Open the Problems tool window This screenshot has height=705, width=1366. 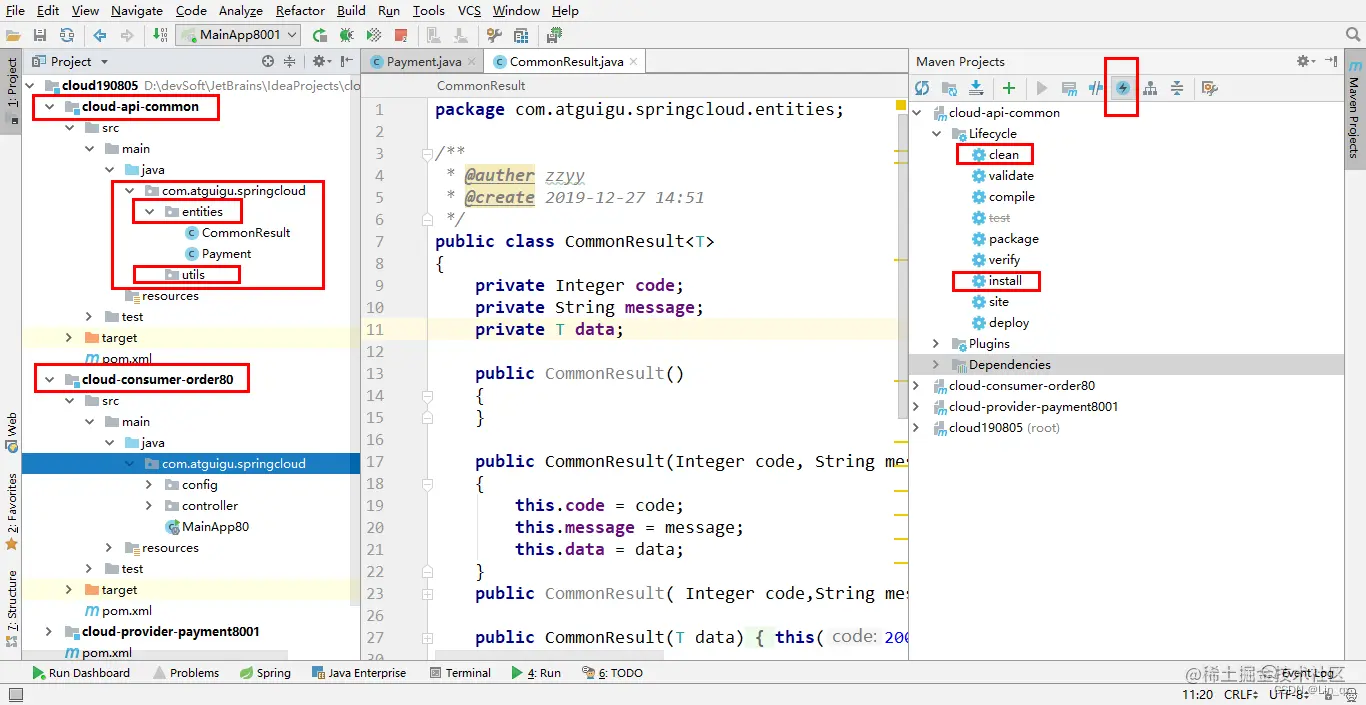click(x=186, y=673)
